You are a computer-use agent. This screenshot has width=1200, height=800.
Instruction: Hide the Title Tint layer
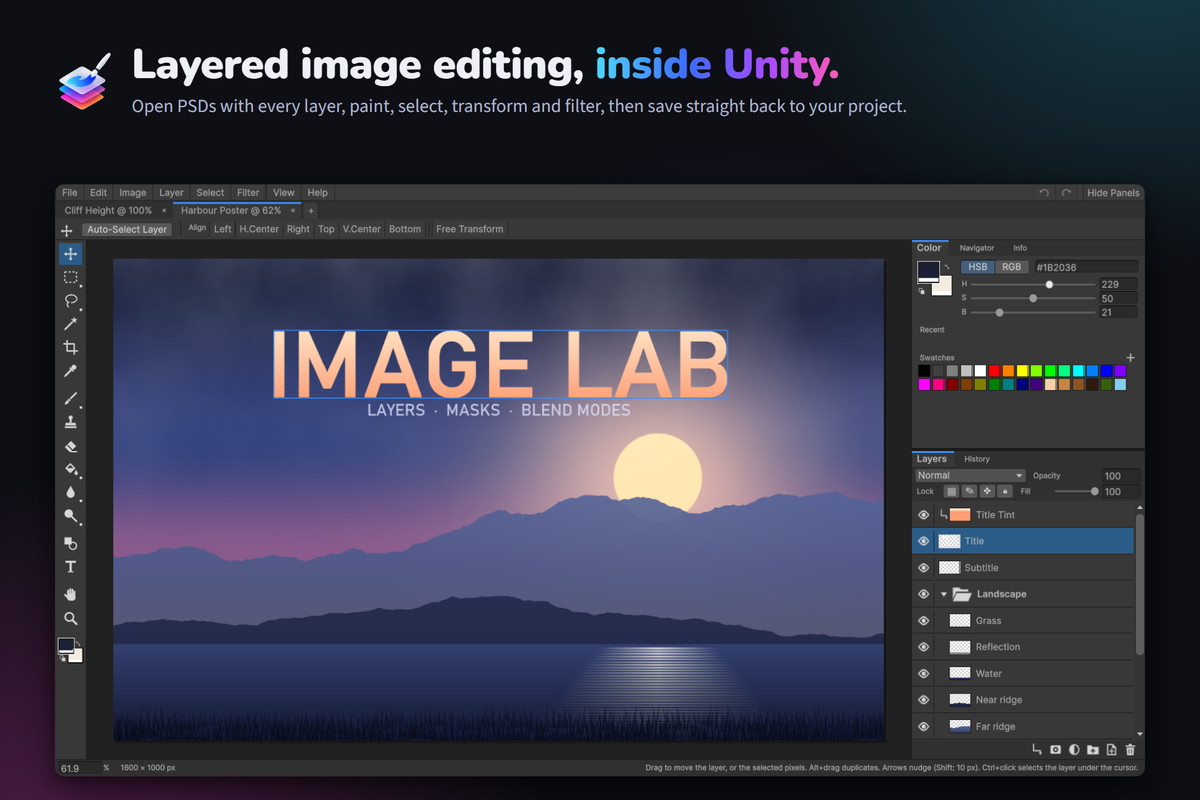click(x=924, y=515)
